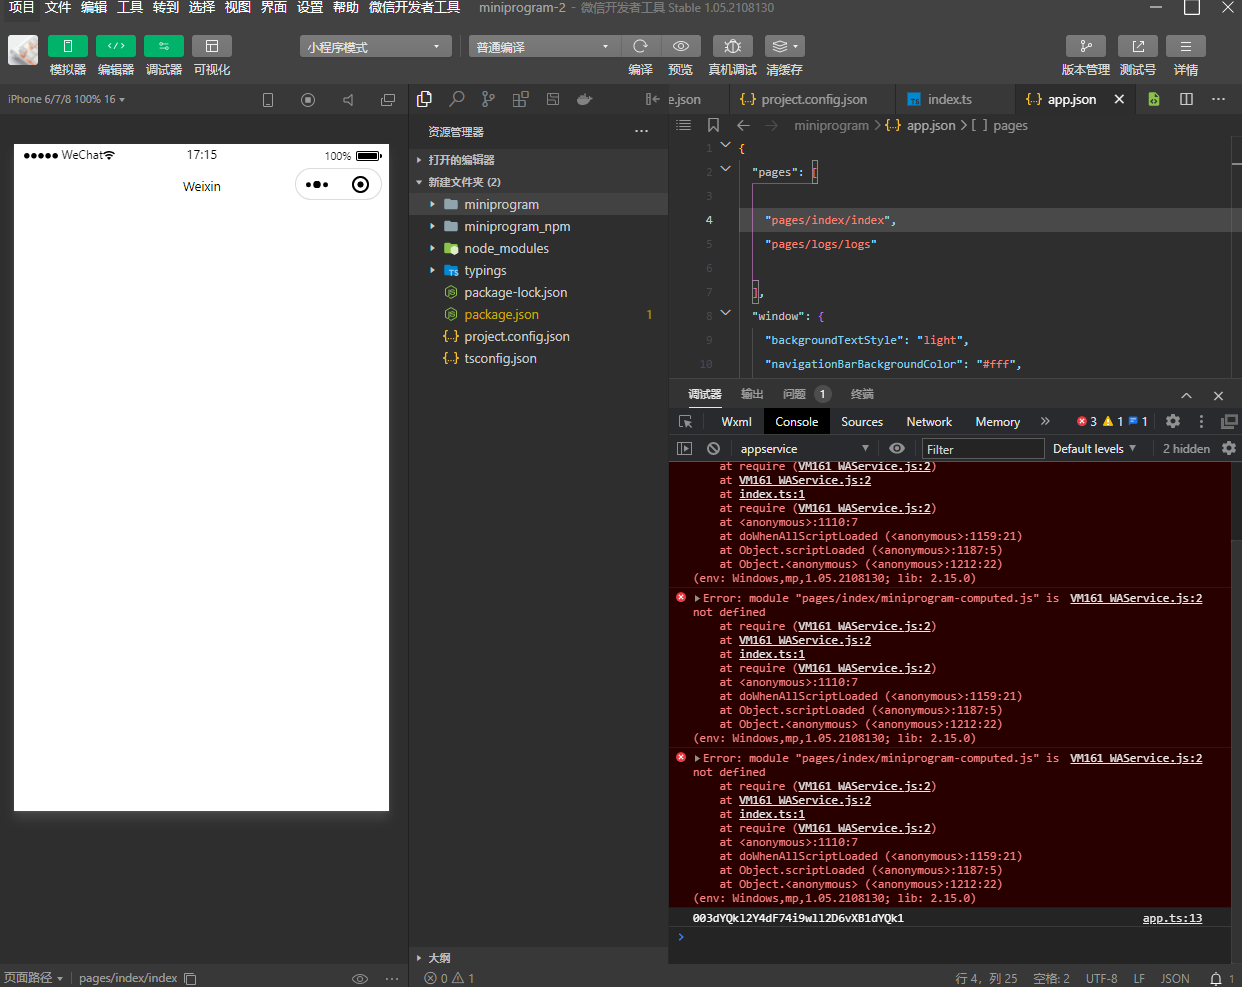Screen dimensions: 1242x987
Task: Click the element inspect picker icon
Action: tap(685, 422)
